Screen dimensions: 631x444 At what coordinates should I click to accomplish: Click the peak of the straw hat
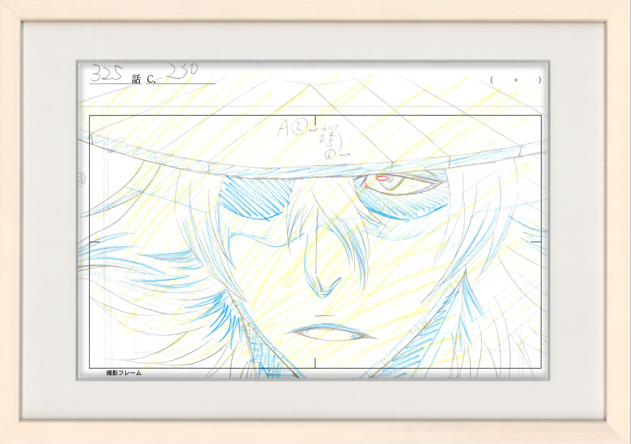318,90
